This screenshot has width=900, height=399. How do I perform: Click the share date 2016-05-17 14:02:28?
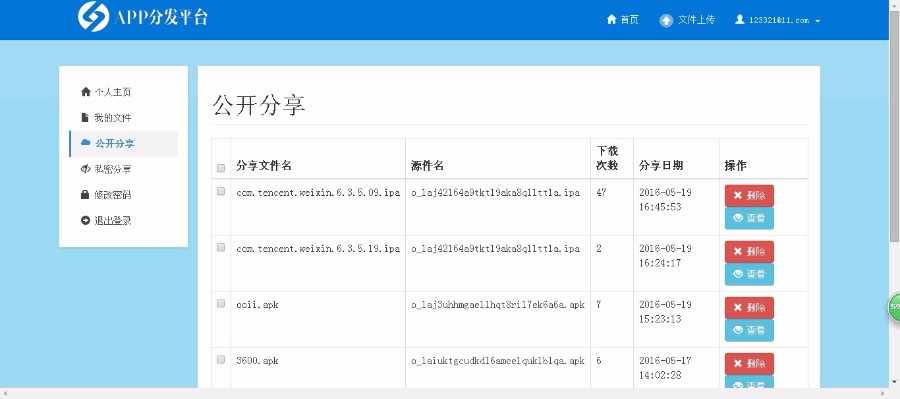point(666,368)
